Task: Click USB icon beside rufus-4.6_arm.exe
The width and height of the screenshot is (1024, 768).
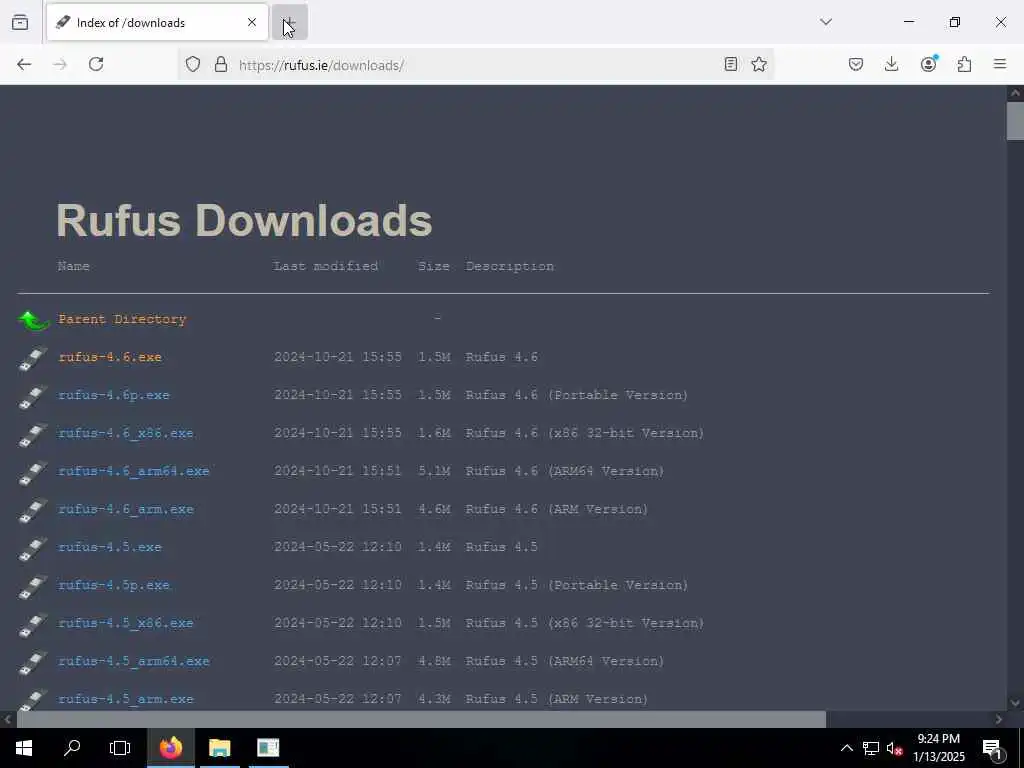Action: [x=33, y=510]
